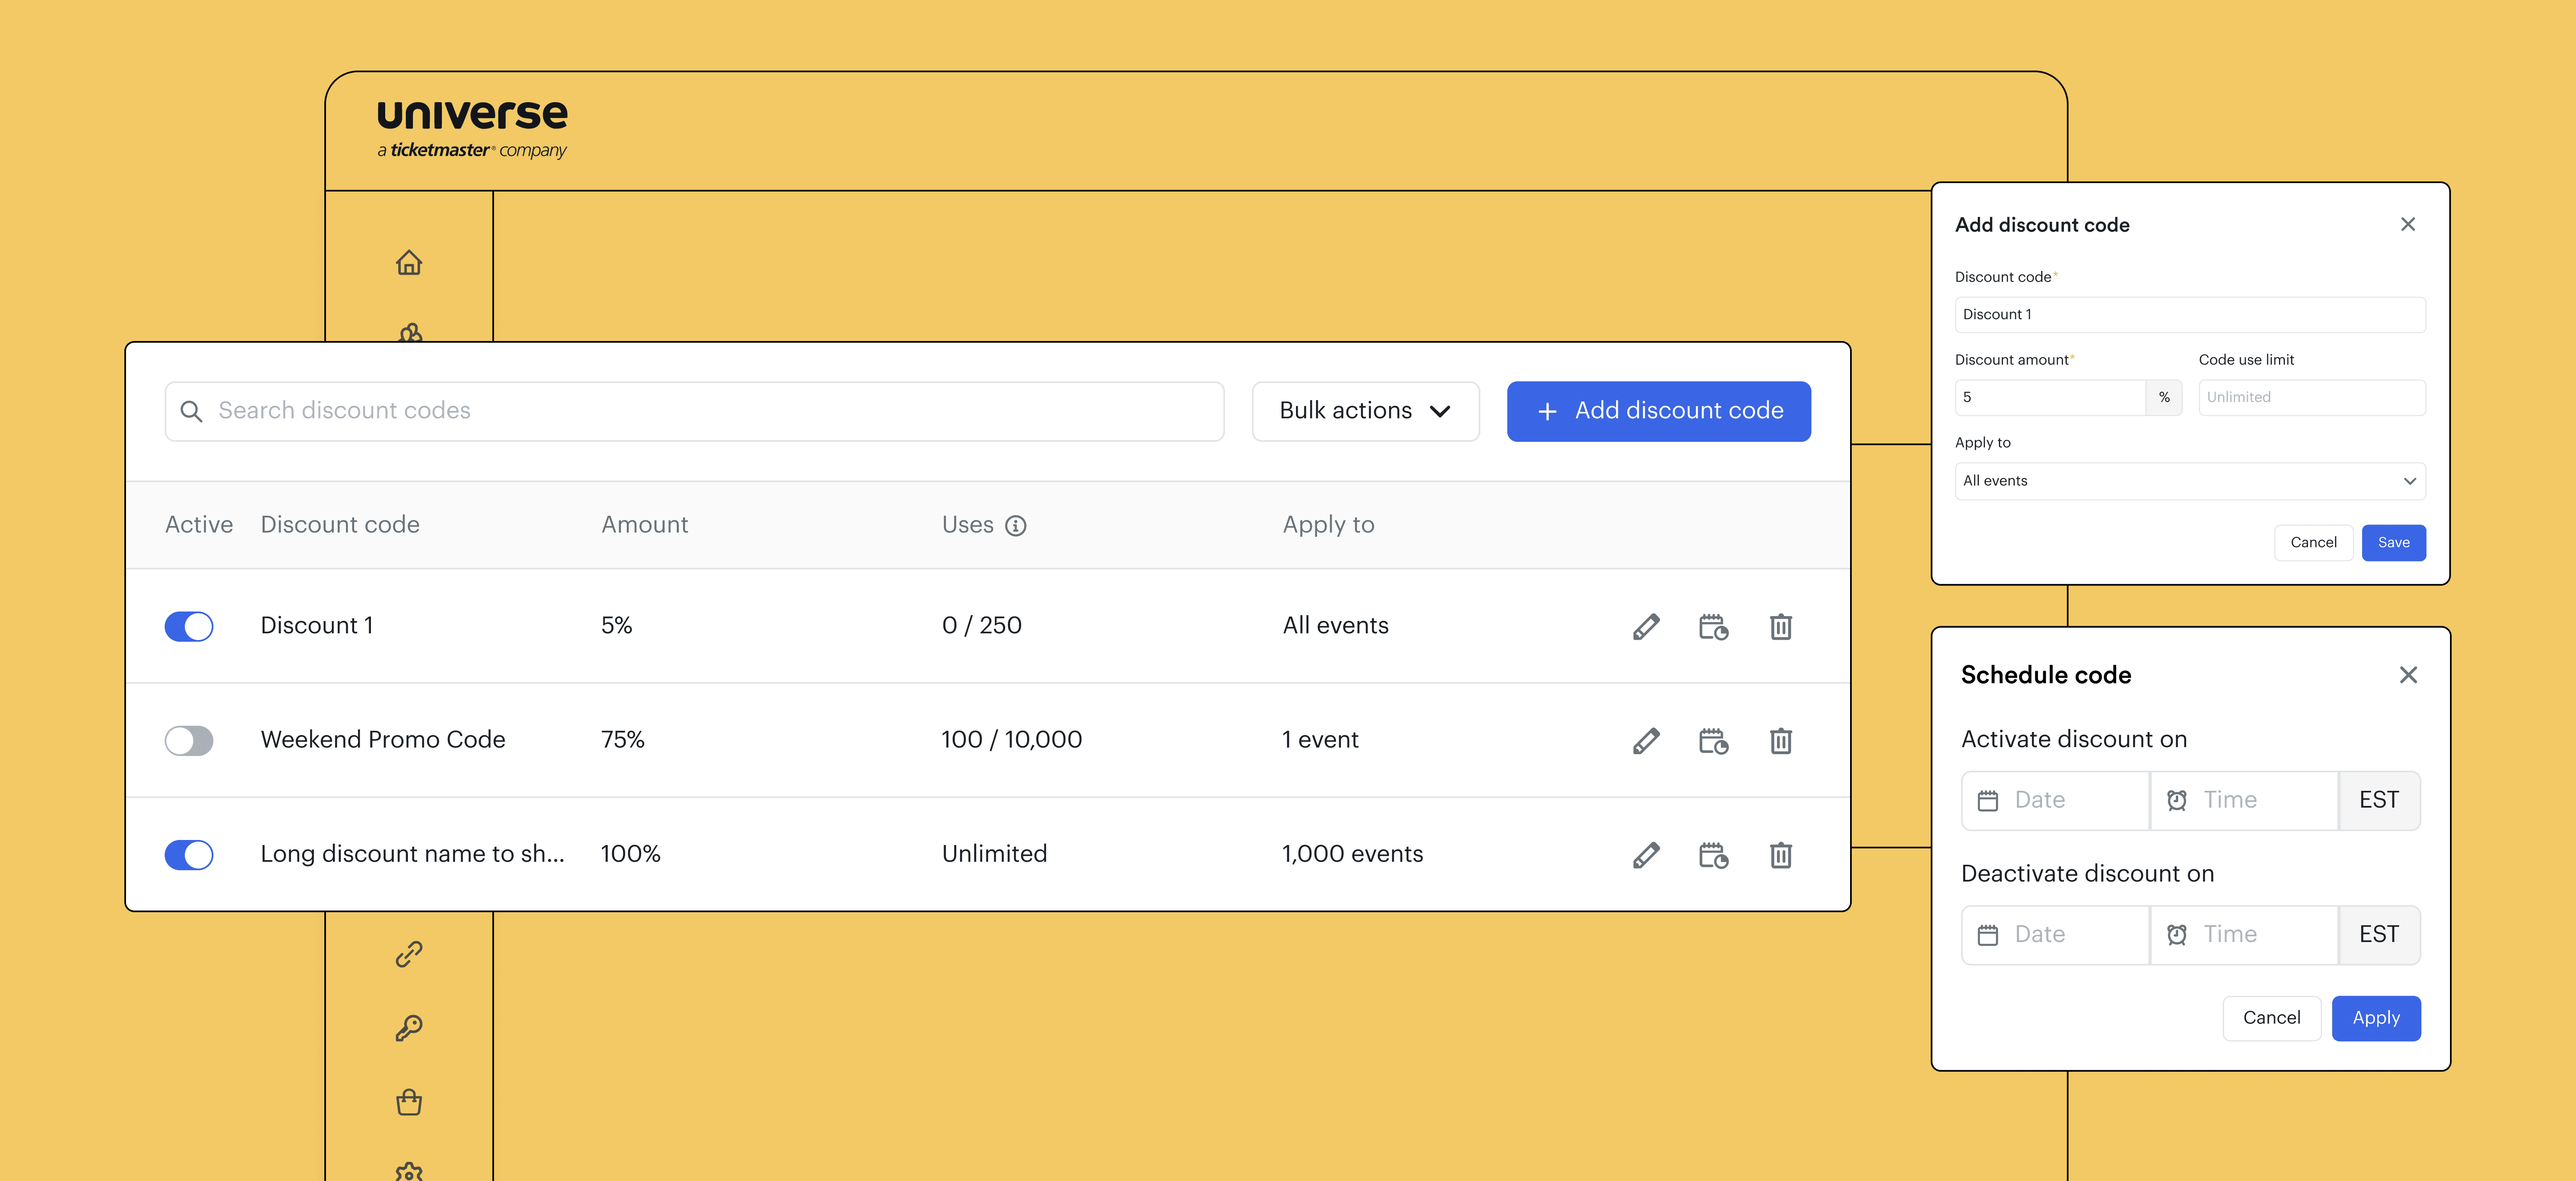The width and height of the screenshot is (2576, 1181).
Task: Expand the All events Apply to dropdown
Action: 2189,481
